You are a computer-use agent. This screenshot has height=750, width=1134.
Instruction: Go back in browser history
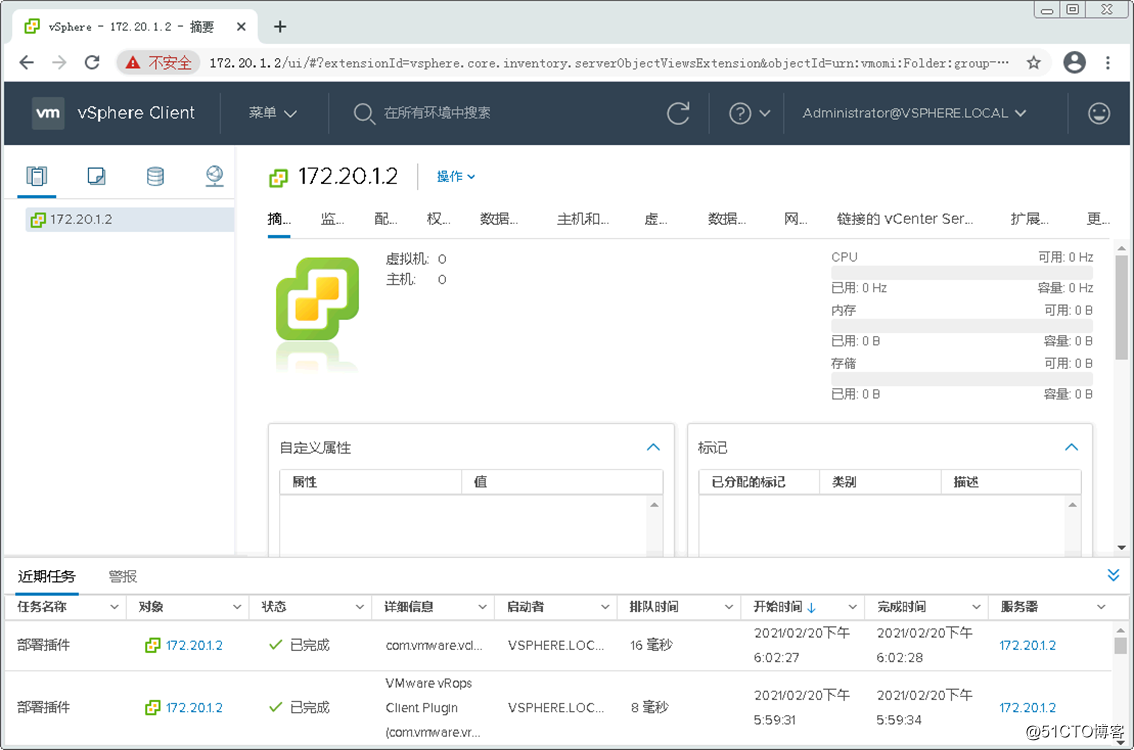27,63
